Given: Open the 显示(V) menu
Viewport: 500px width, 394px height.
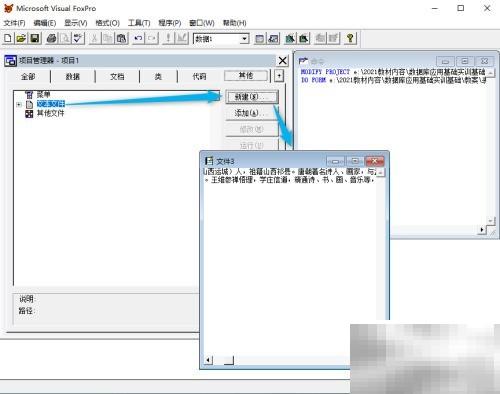Looking at the screenshot, I should (x=76, y=23).
